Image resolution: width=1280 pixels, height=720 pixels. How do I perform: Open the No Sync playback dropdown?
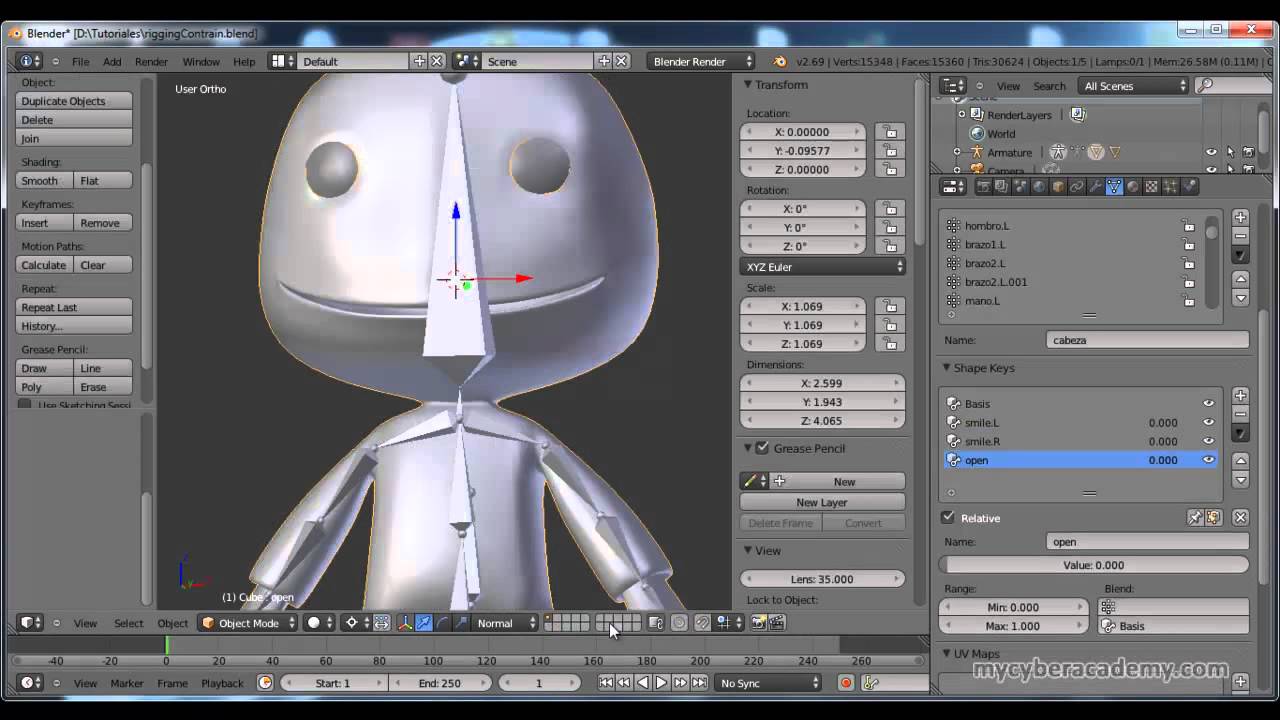click(x=768, y=683)
